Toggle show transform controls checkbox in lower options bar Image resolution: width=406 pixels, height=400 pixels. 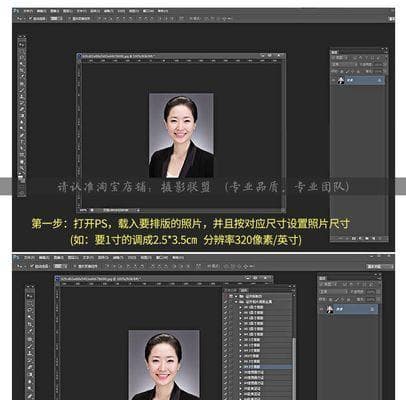(x=75, y=266)
